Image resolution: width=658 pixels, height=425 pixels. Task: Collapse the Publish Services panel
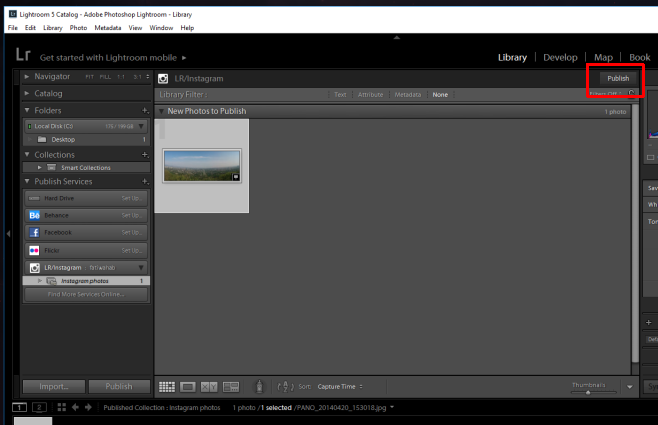click(27, 181)
